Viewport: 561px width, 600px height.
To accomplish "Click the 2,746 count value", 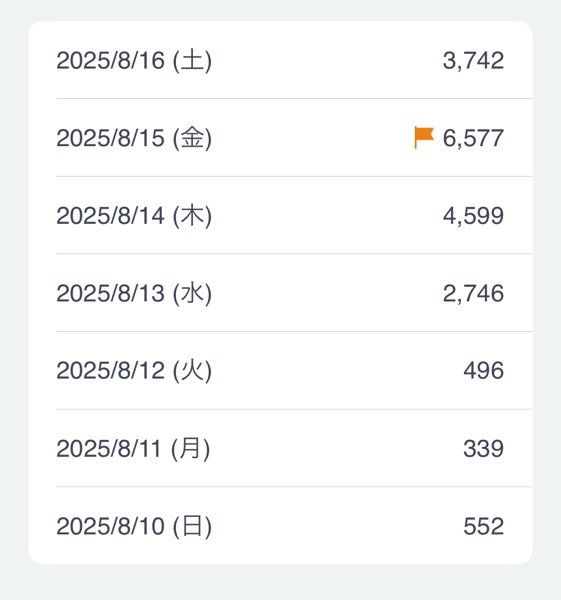I will [473, 293].
